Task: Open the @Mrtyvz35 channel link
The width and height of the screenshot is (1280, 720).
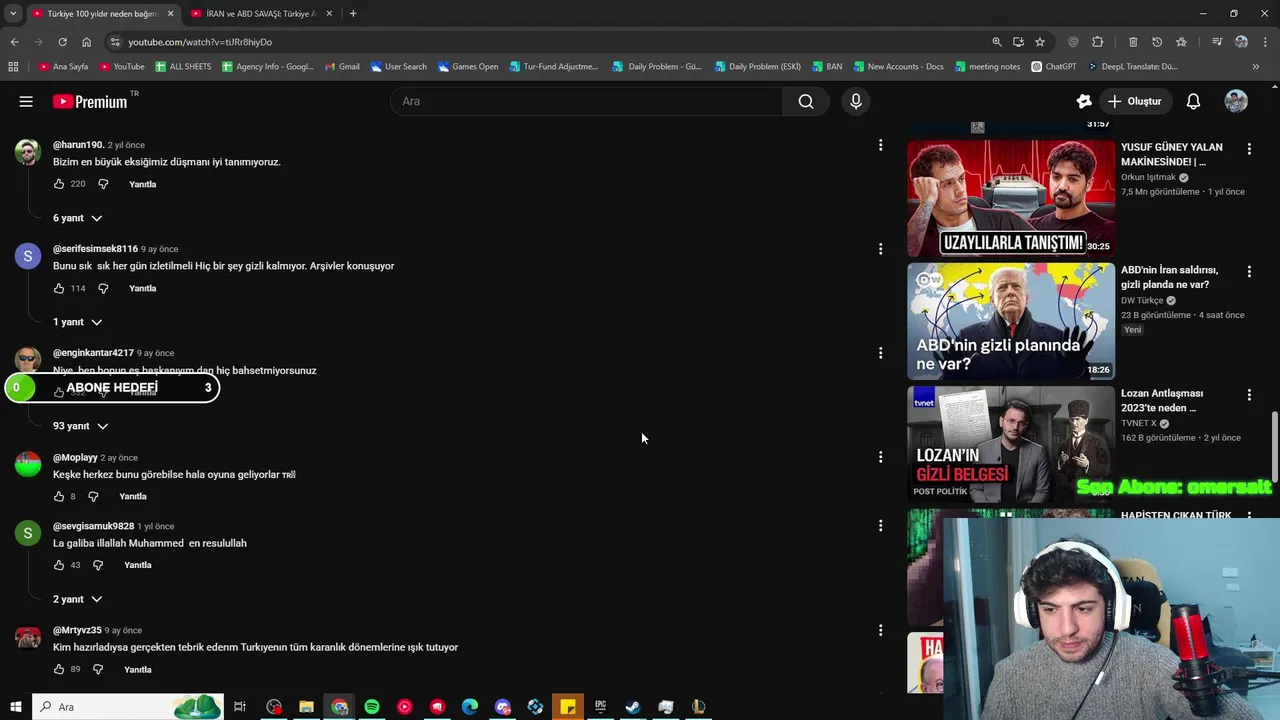Action: (x=77, y=630)
